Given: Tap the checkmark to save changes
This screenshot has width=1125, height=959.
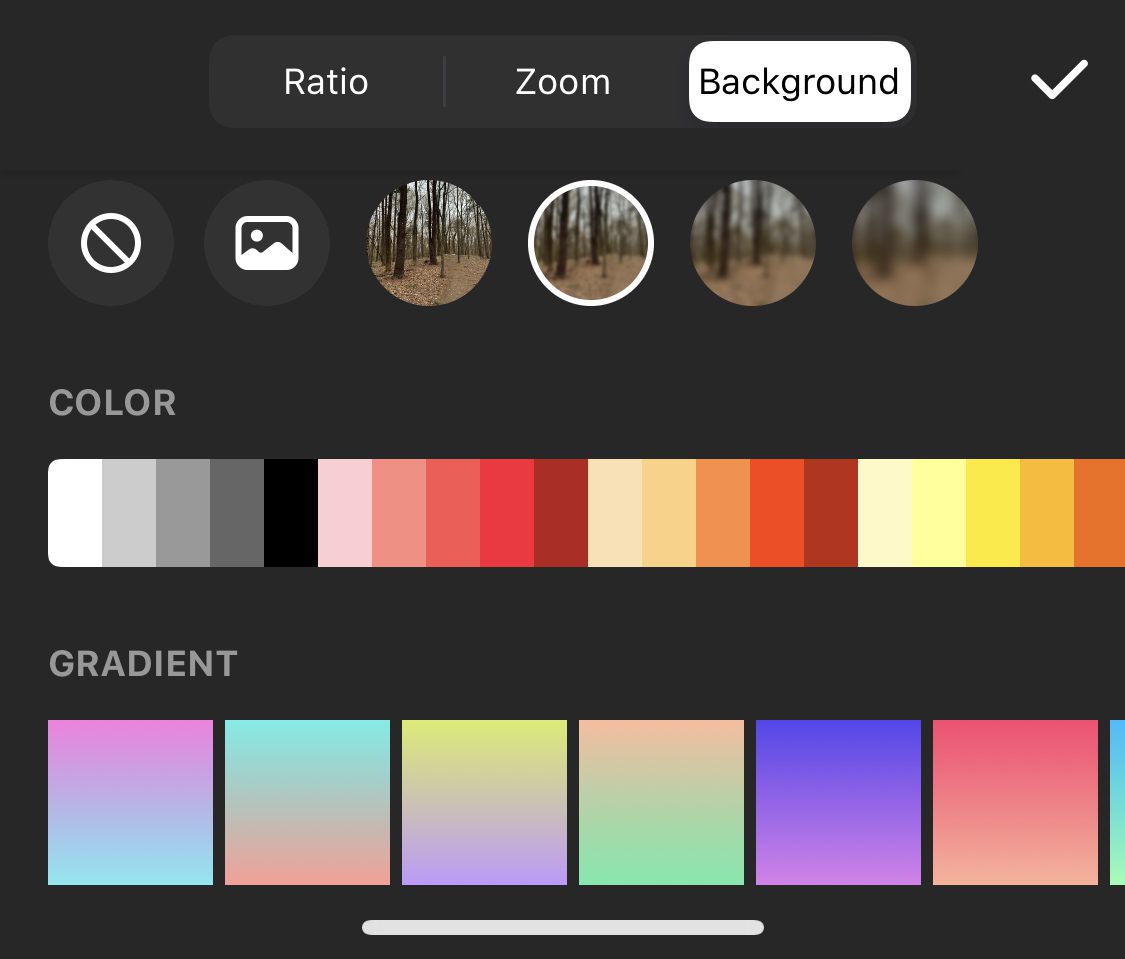Looking at the screenshot, I should tap(1058, 81).
